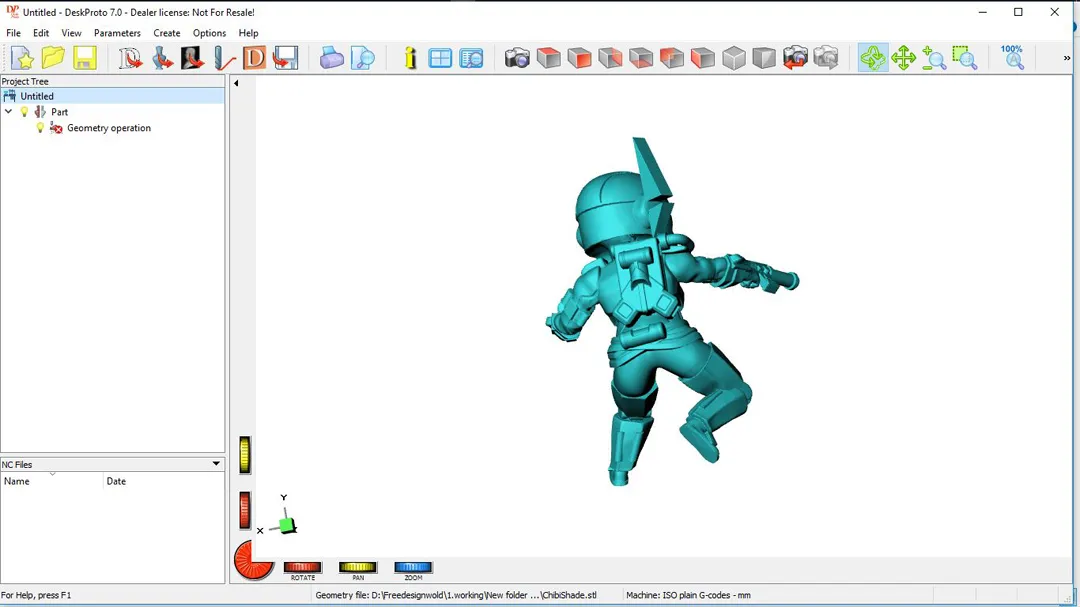Activate the green four-arrow pan tool

click(904, 58)
